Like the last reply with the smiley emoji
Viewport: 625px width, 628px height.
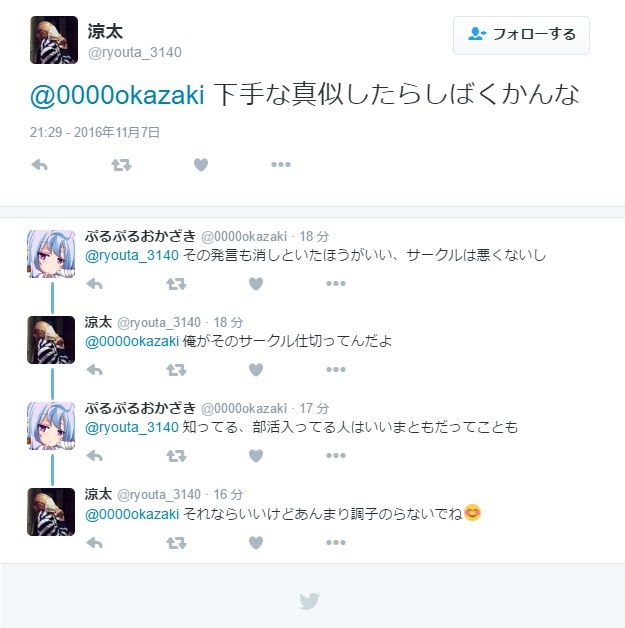256,543
